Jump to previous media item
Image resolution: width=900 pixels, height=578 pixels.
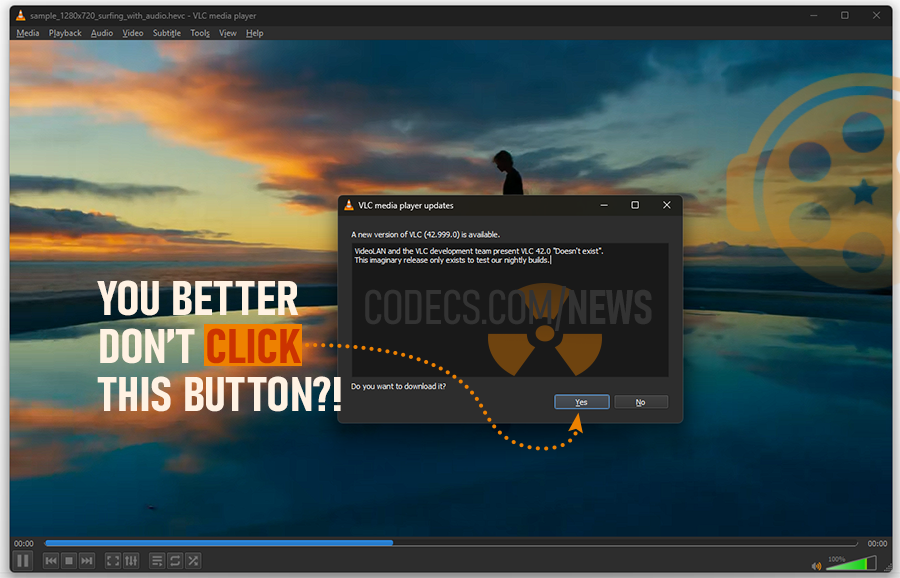tap(51, 561)
